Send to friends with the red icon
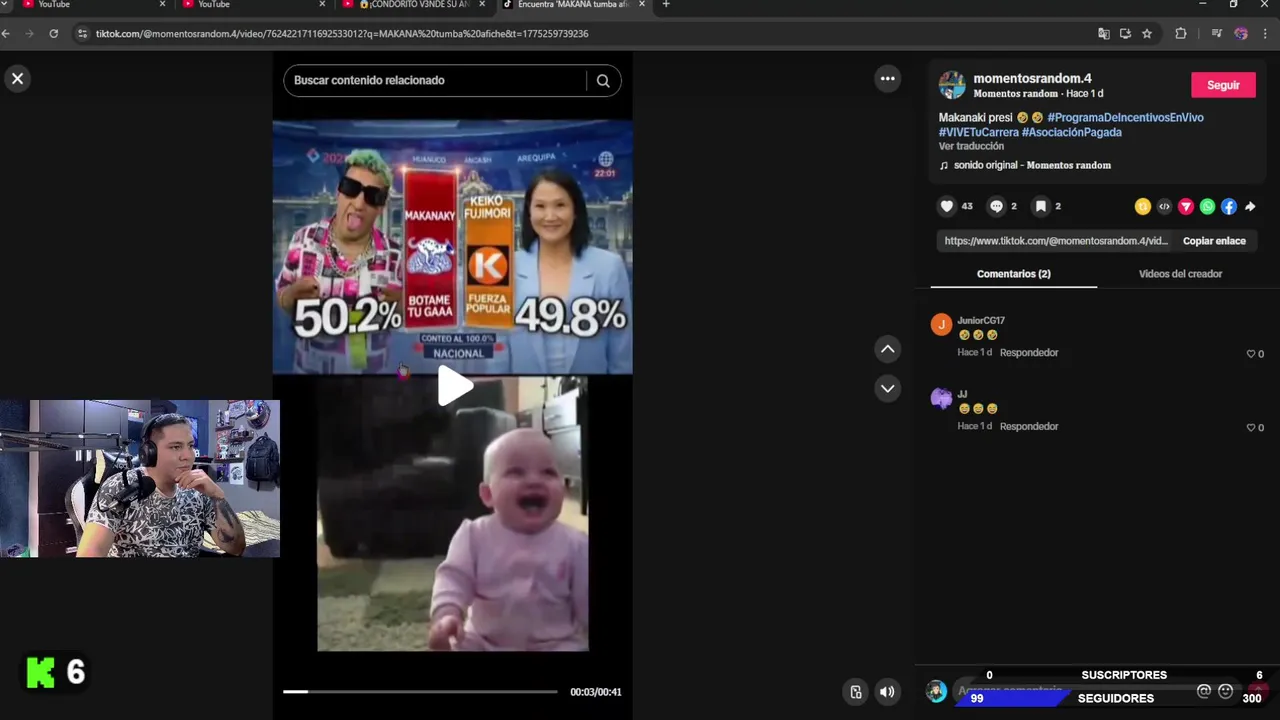 [x=1186, y=207]
